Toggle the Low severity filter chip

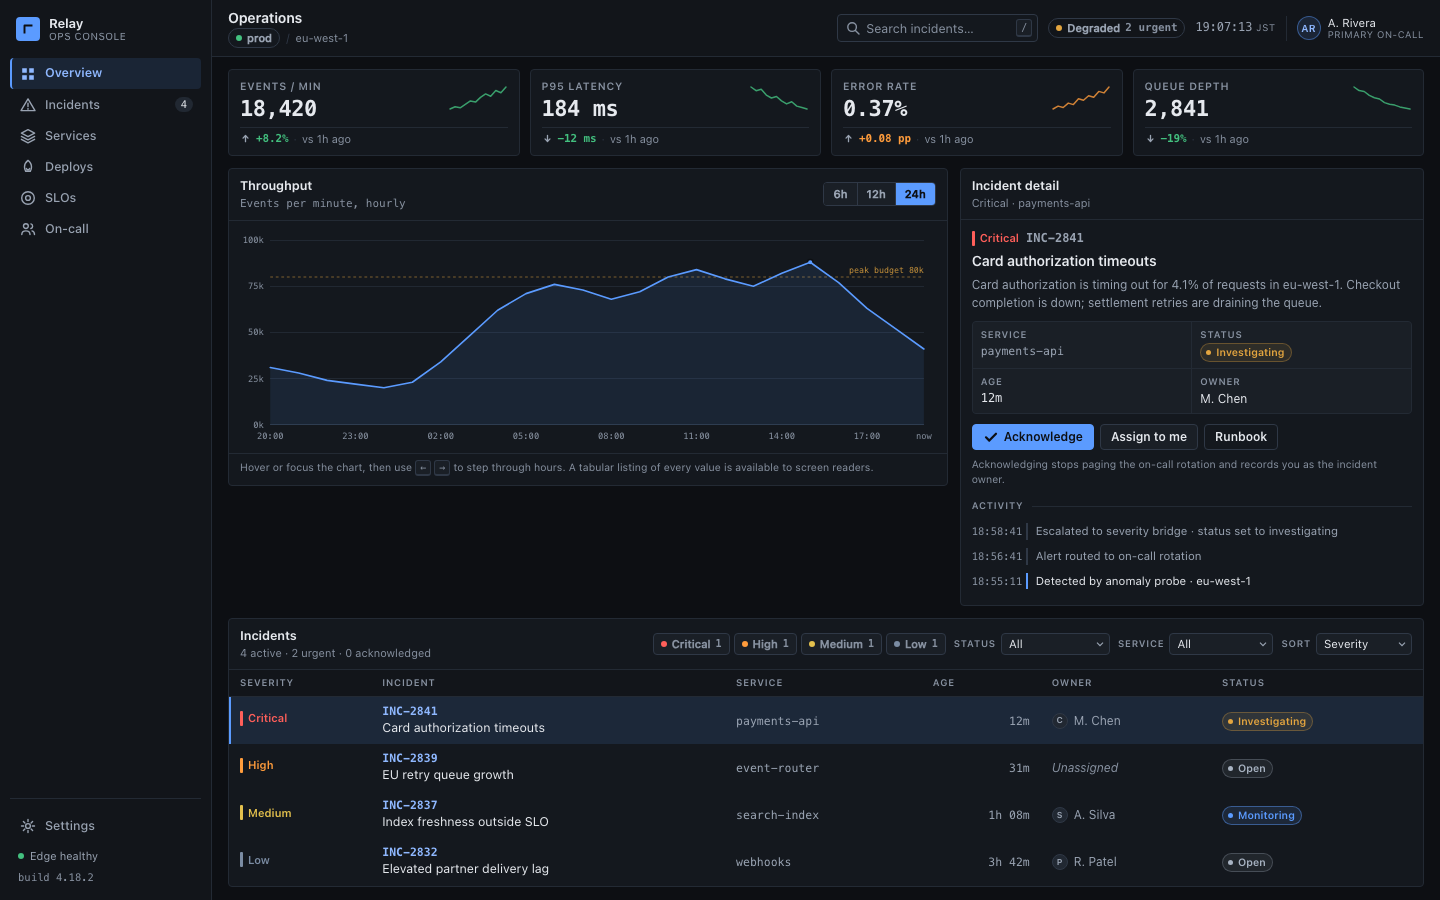click(916, 644)
